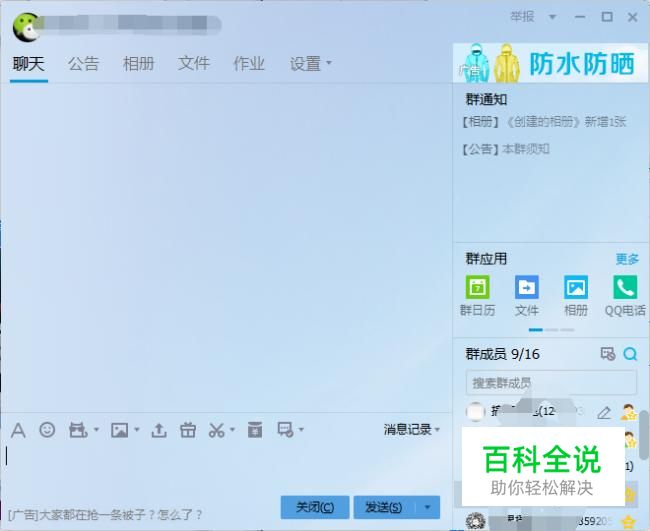Click the 搜索群成员 search field
The width and height of the screenshot is (650, 531).
click(x=551, y=382)
